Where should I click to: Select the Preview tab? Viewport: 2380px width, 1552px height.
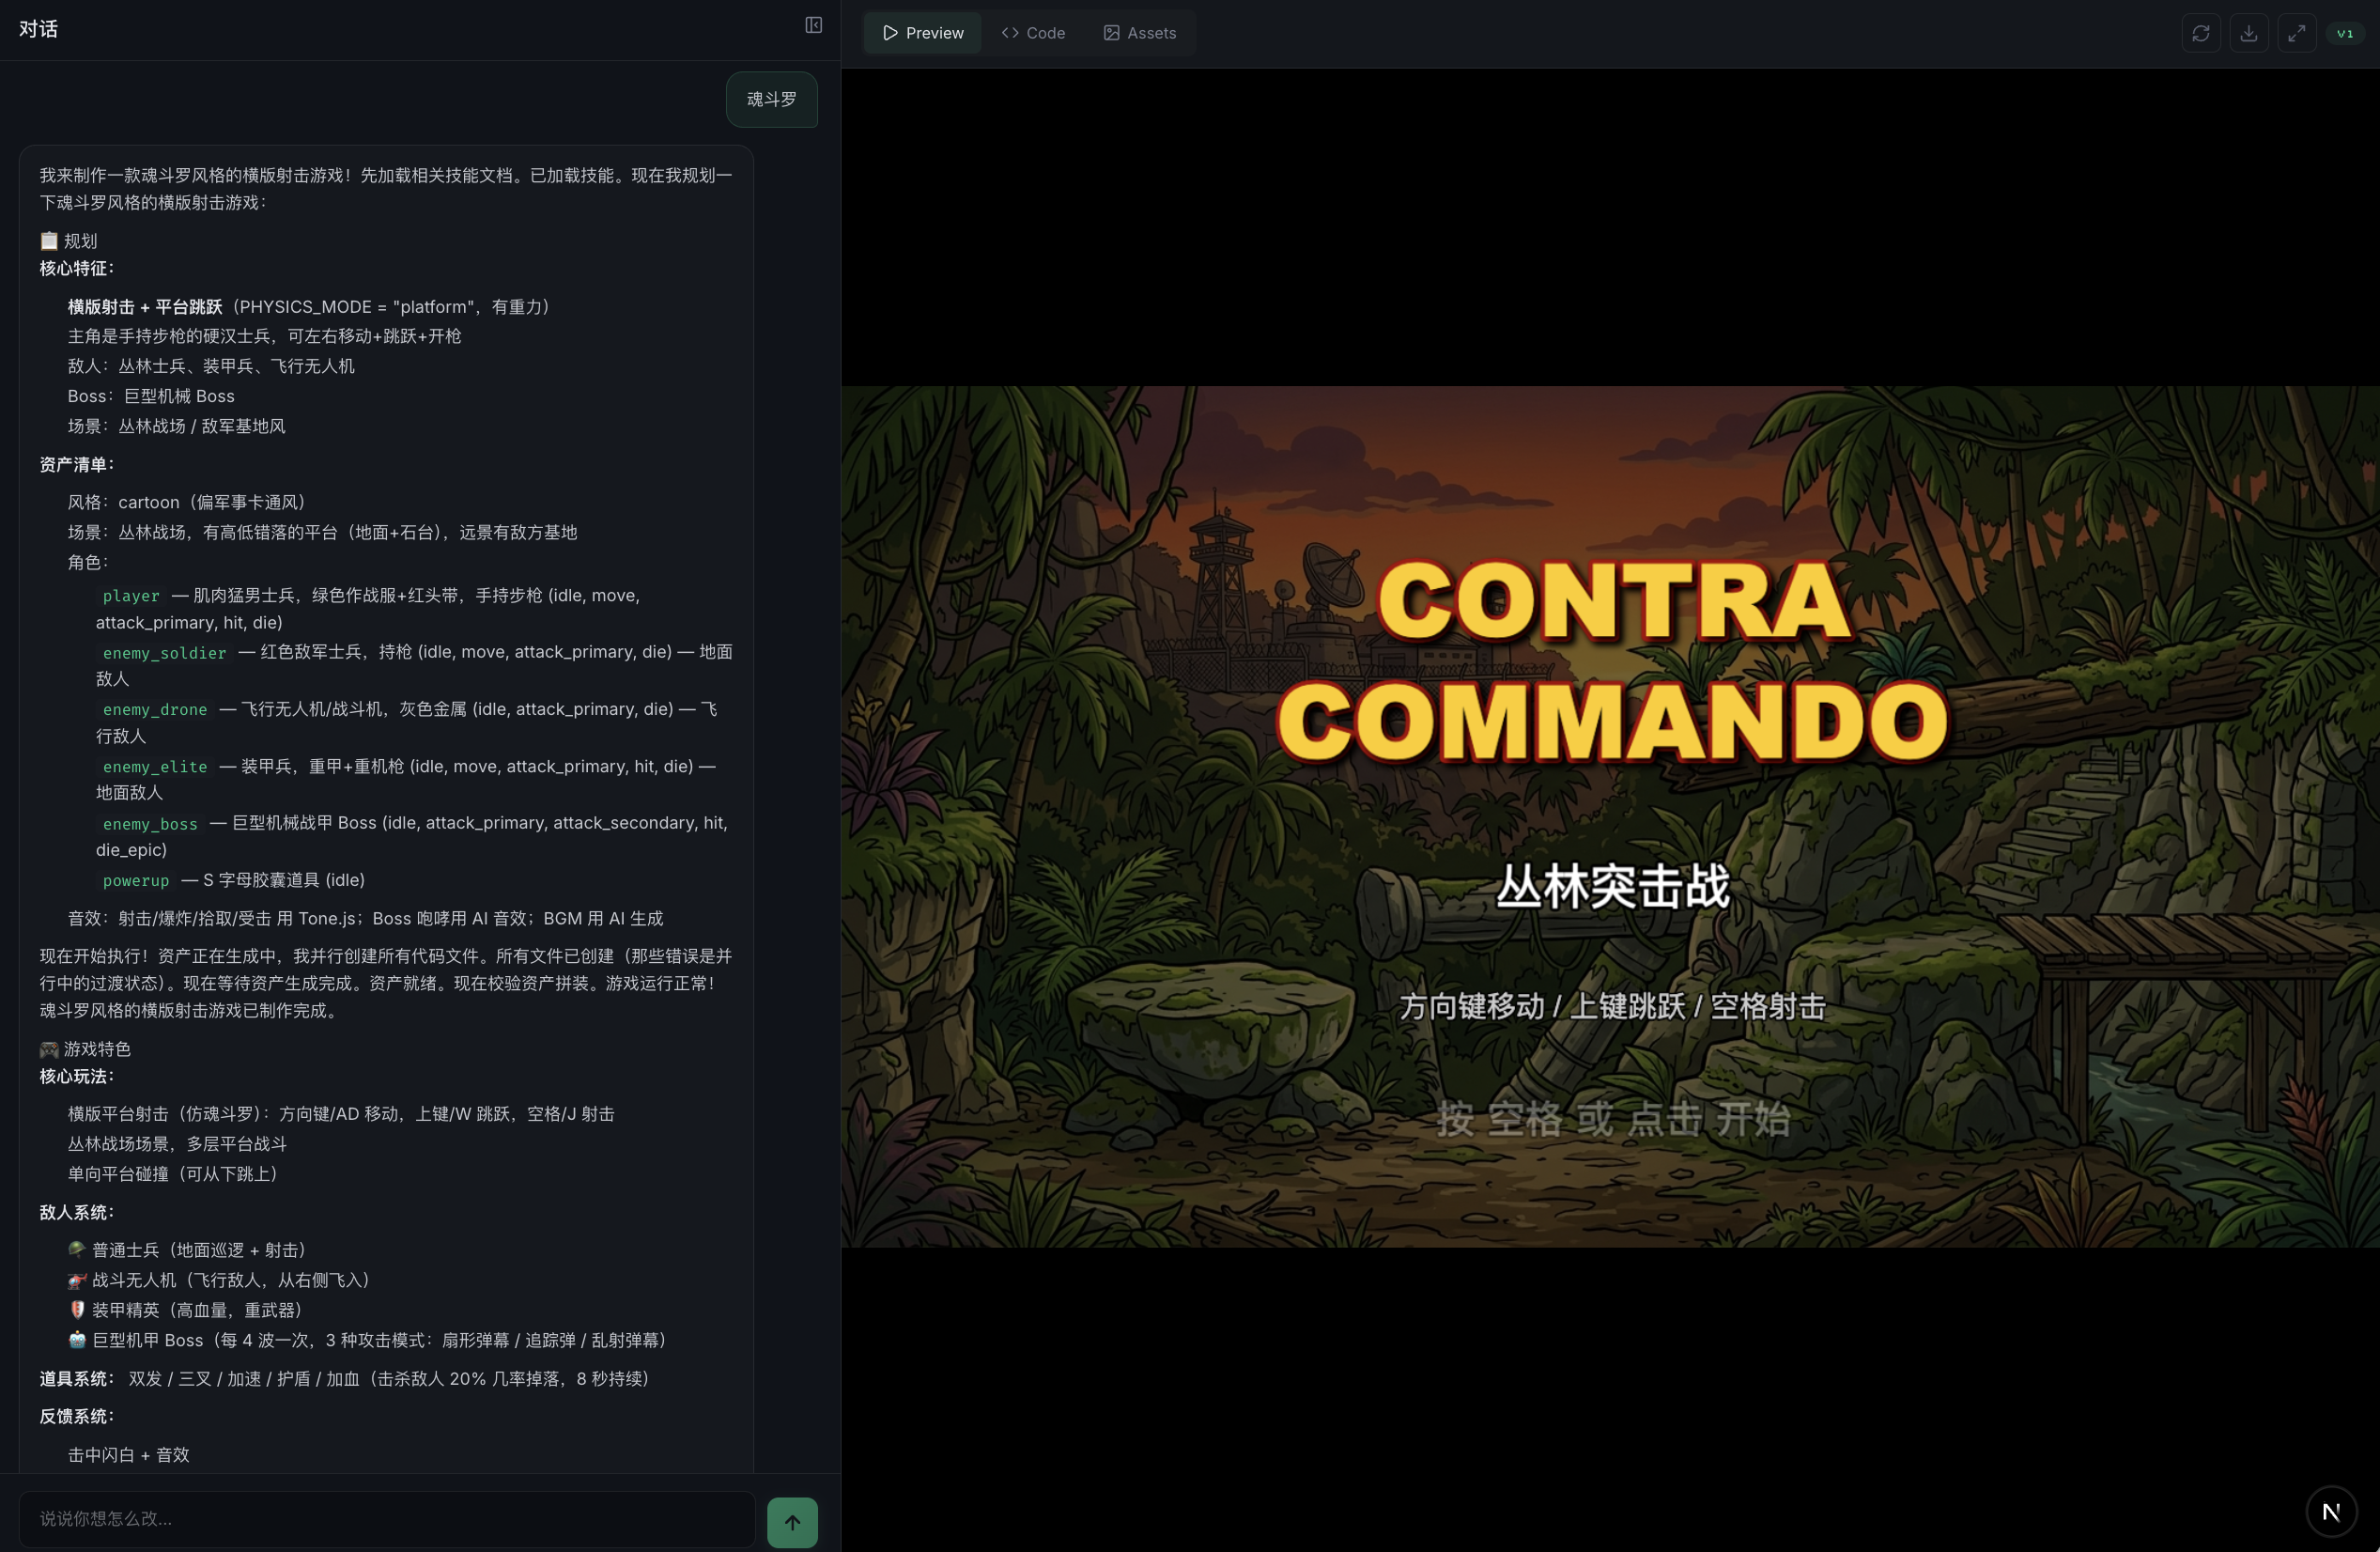(921, 32)
